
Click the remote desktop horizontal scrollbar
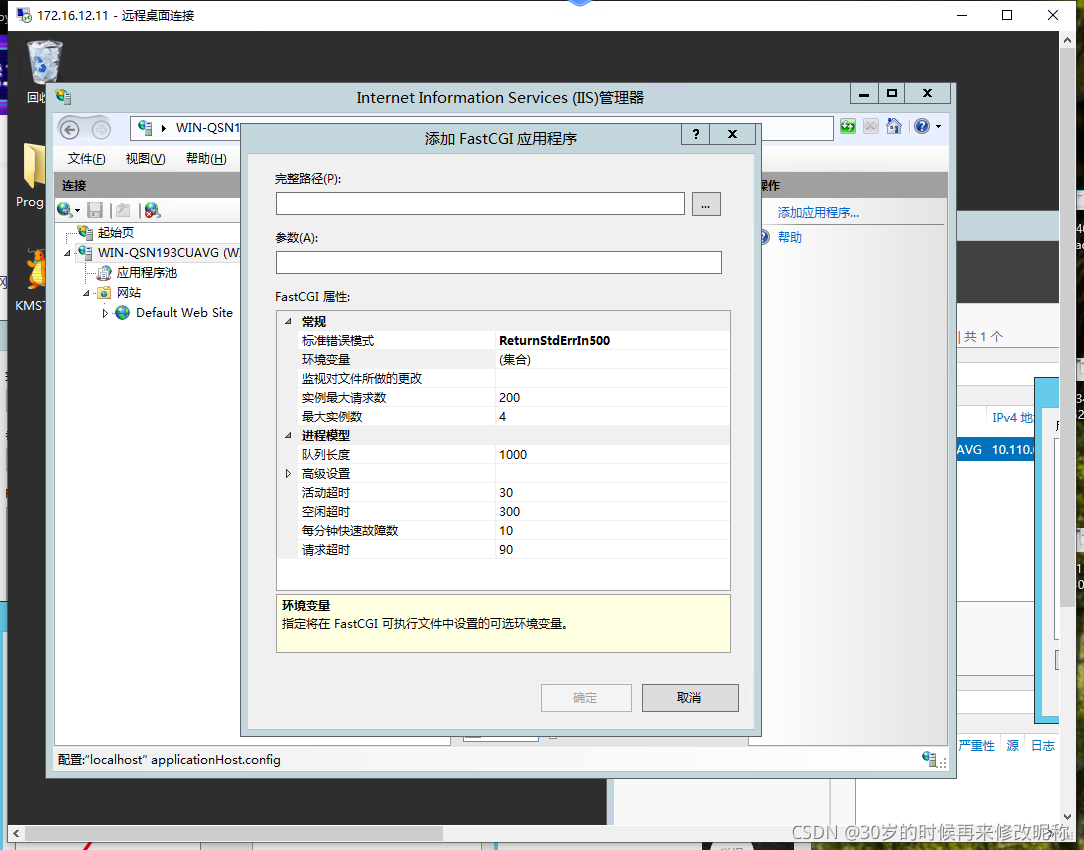[x=233, y=833]
